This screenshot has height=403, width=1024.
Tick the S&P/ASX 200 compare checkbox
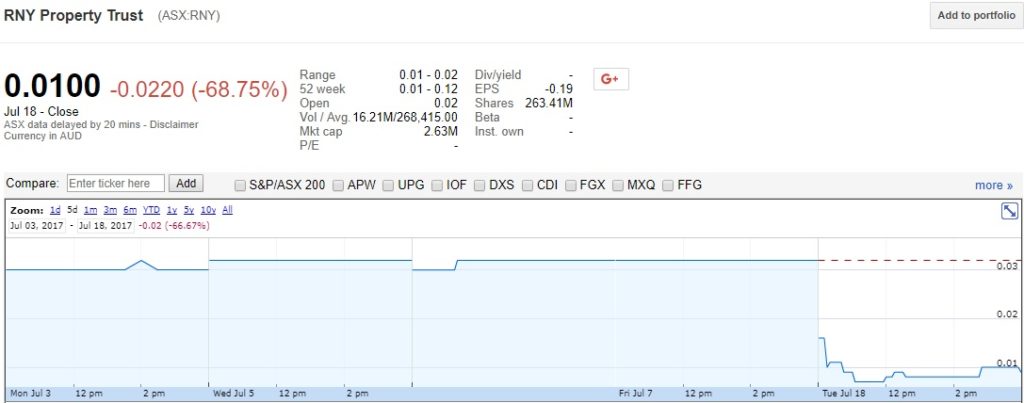click(x=240, y=185)
